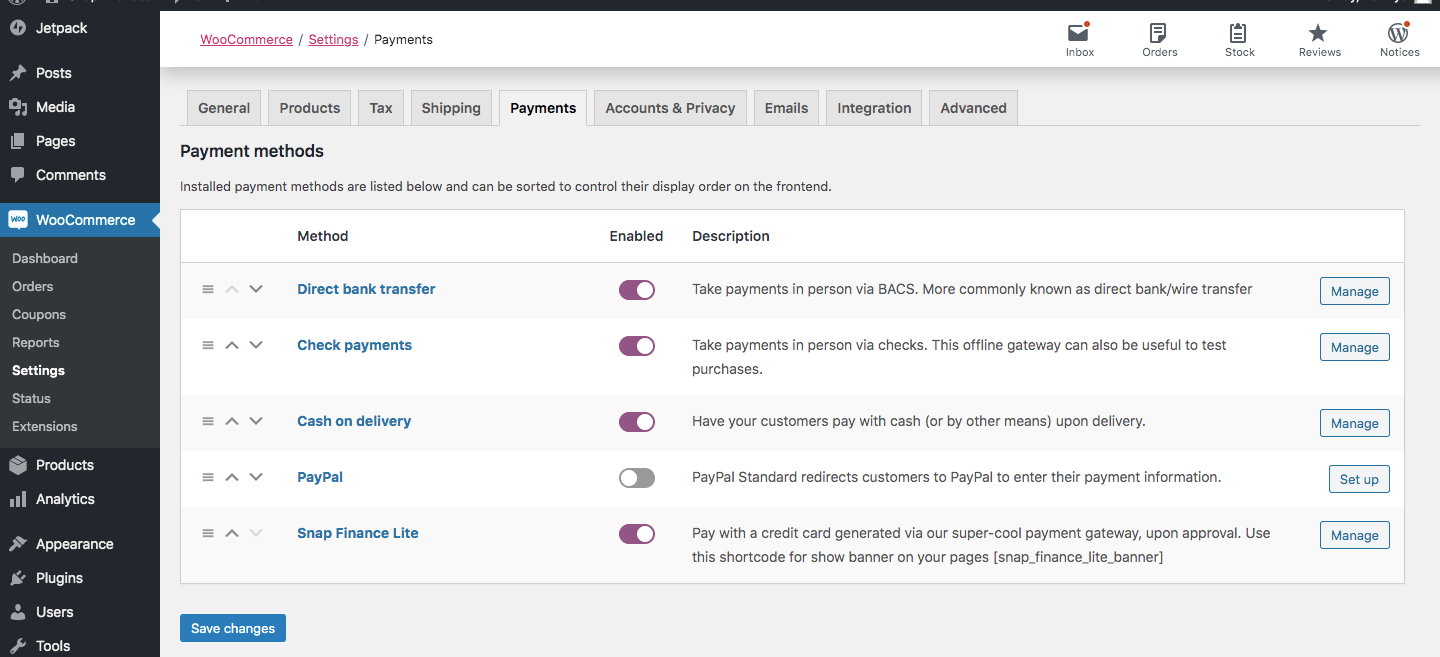This screenshot has height=657, width=1440.
Task: Switch to the Advanced tab
Action: tap(973, 108)
